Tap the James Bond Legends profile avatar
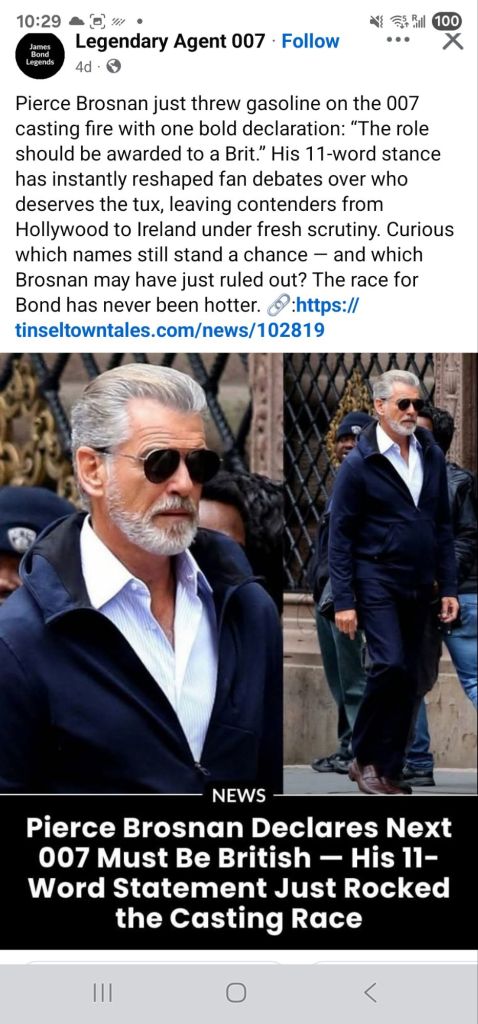478x1024 pixels. (x=40, y=55)
